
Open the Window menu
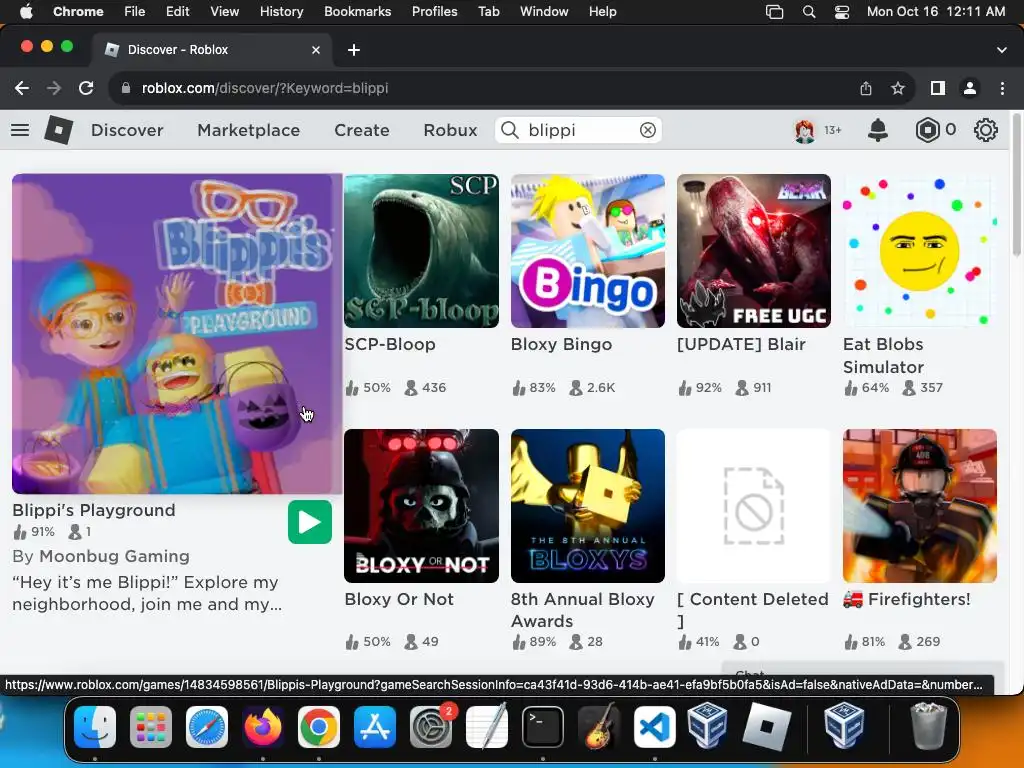(544, 11)
